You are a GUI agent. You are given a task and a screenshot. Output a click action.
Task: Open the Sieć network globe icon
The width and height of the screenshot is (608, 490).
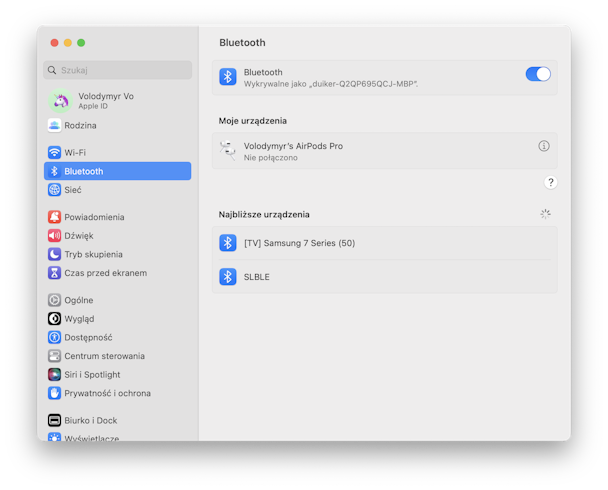point(54,190)
